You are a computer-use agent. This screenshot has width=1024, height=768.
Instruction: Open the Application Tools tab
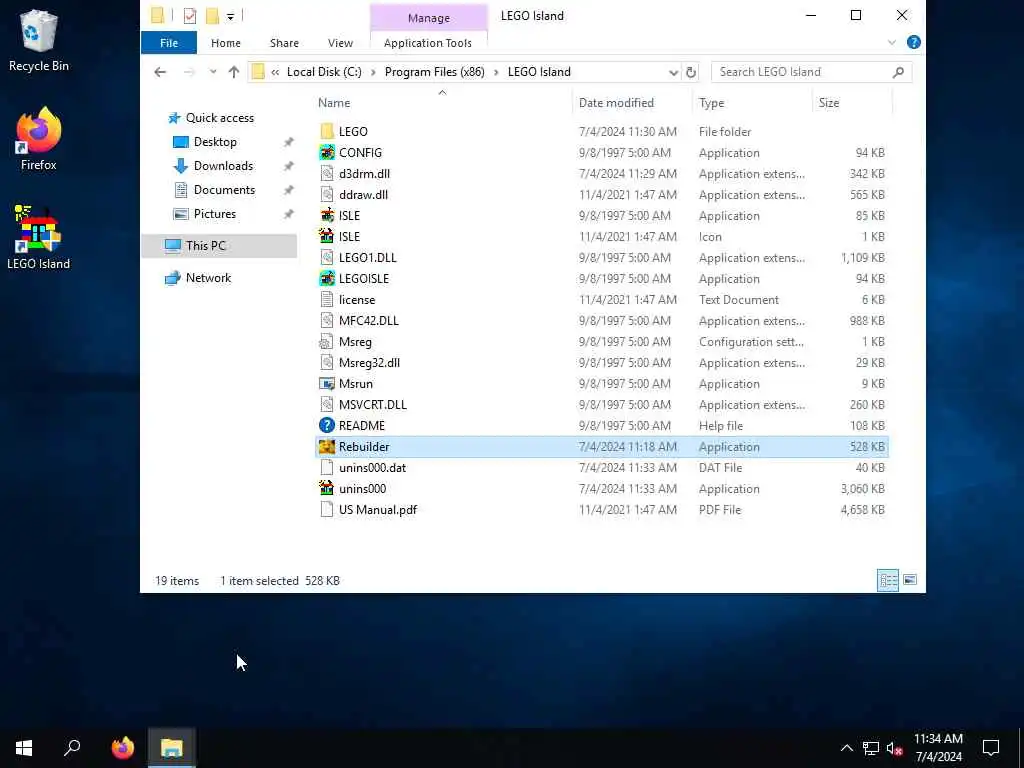pos(428,43)
